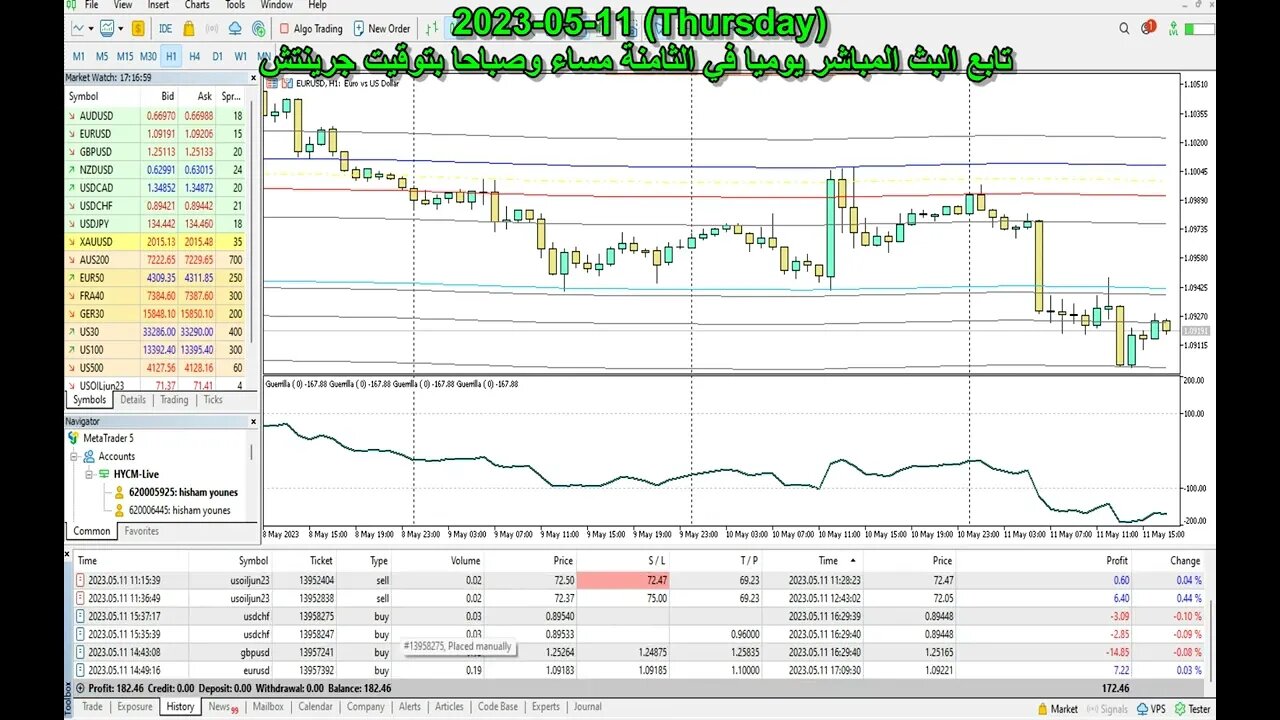Screen dimensions: 1280x720
Task: Open the Toolbox News tab
Action: 223,706
